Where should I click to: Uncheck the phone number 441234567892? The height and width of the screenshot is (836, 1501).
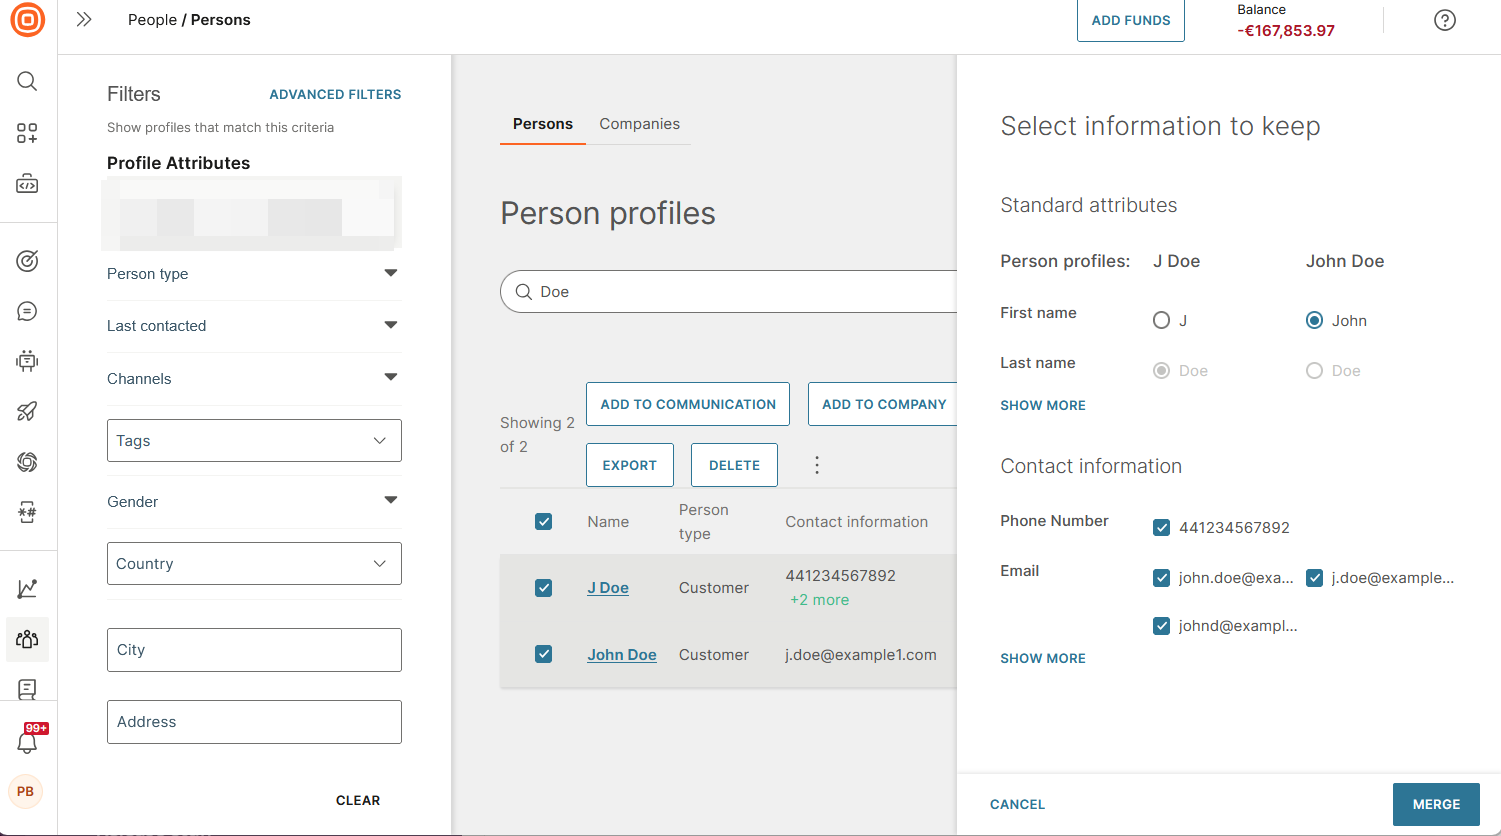click(1161, 527)
